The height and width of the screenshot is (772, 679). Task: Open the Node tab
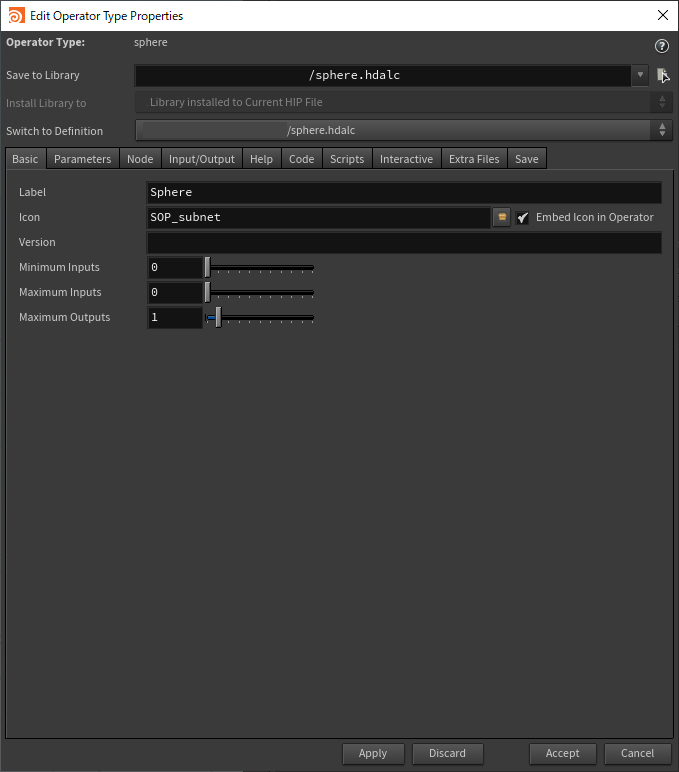tap(140, 159)
